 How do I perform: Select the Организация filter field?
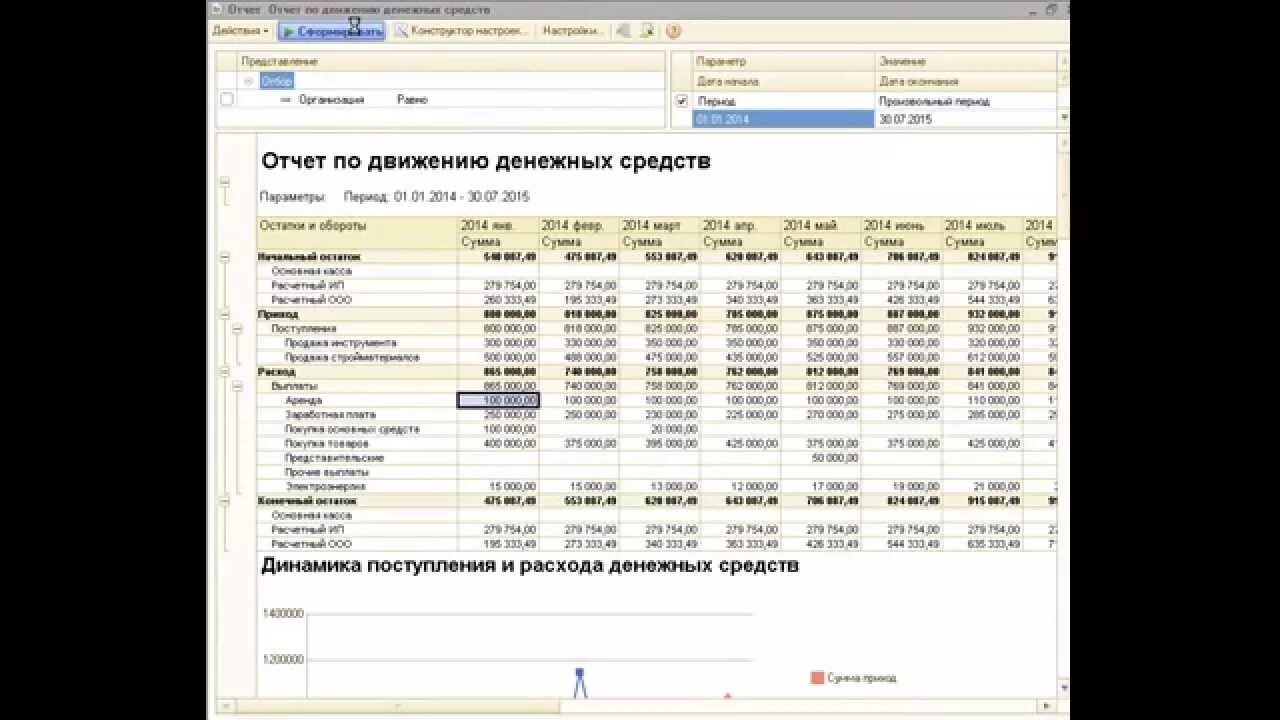pyautogui.click(x=331, y=100)
